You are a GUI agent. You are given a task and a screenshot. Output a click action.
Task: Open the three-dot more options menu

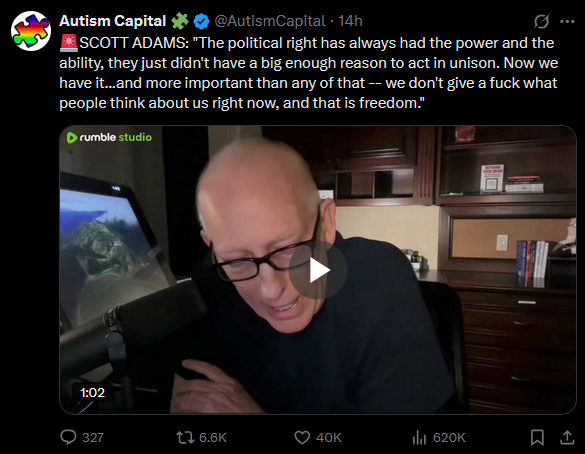[567, 22]
